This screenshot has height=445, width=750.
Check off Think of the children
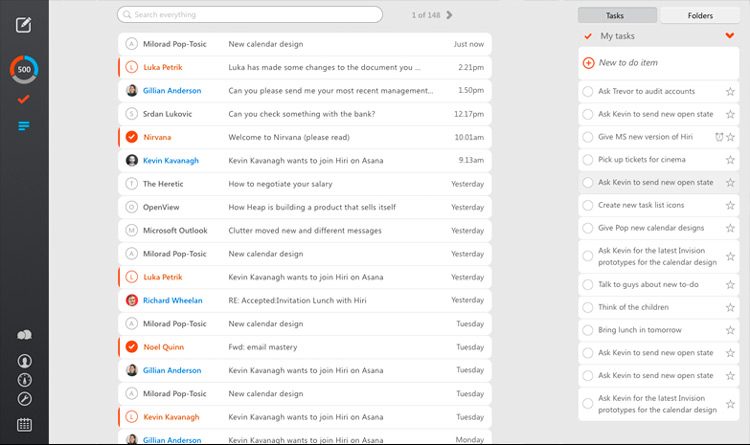pos(588,307)
